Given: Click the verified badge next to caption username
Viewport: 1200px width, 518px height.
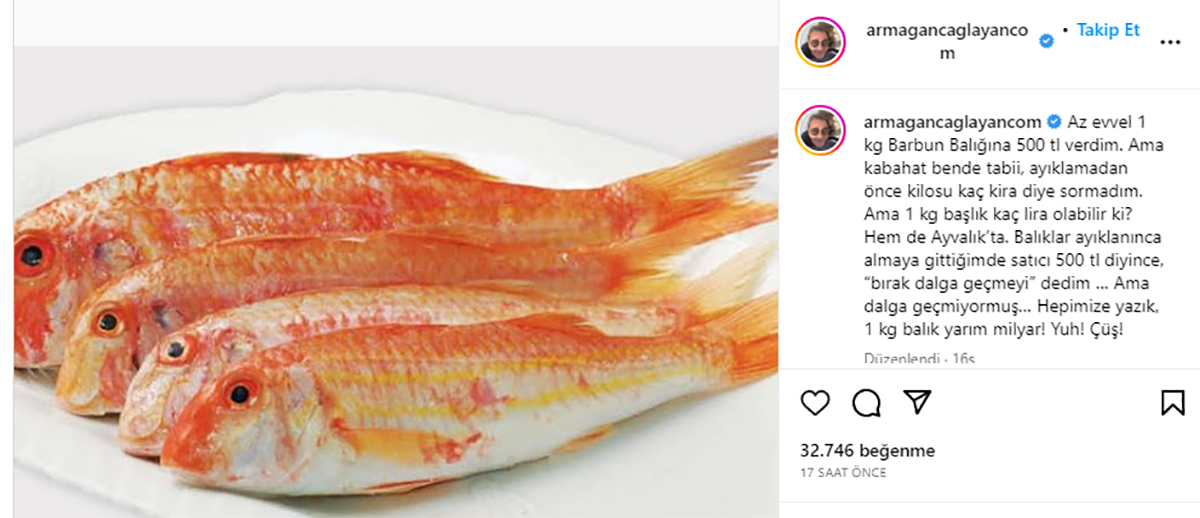Looking at the screenshot, I should 1053,122.
